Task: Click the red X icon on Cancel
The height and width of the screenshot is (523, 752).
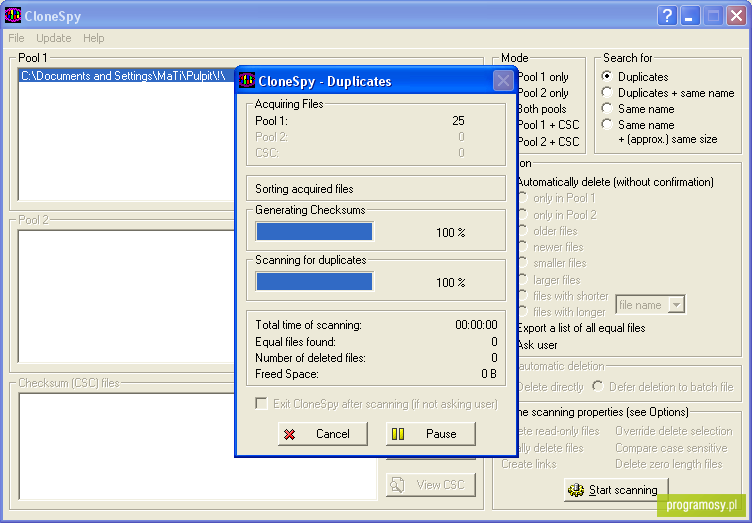Action: (289, 434)
